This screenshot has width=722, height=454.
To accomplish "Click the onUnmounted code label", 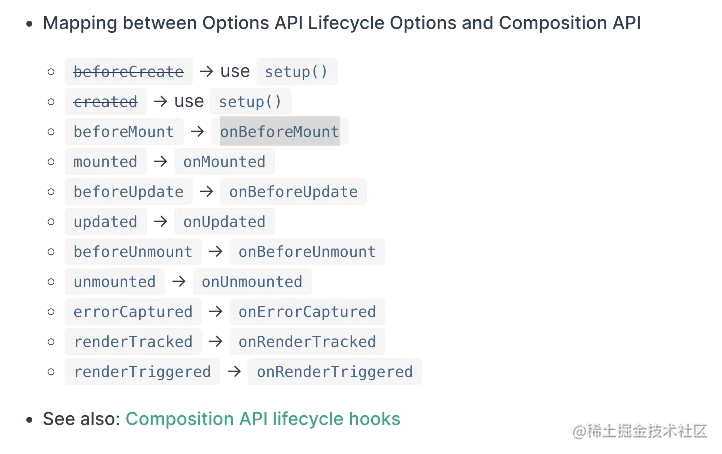I will click(252, 282).
